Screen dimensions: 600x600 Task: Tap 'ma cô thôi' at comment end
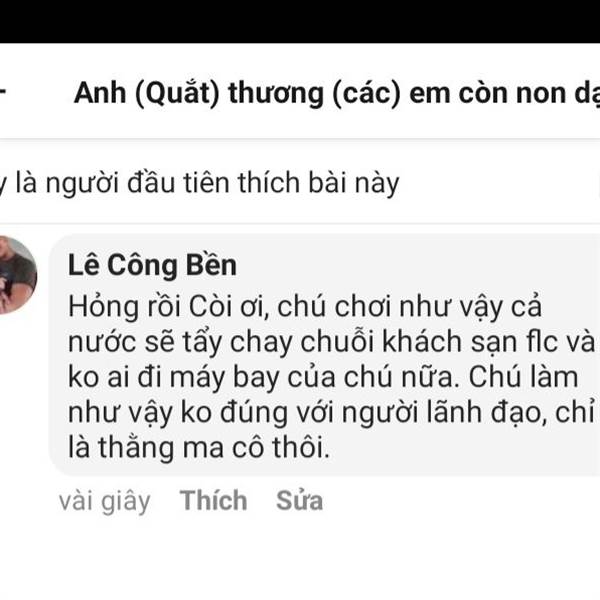256,447
